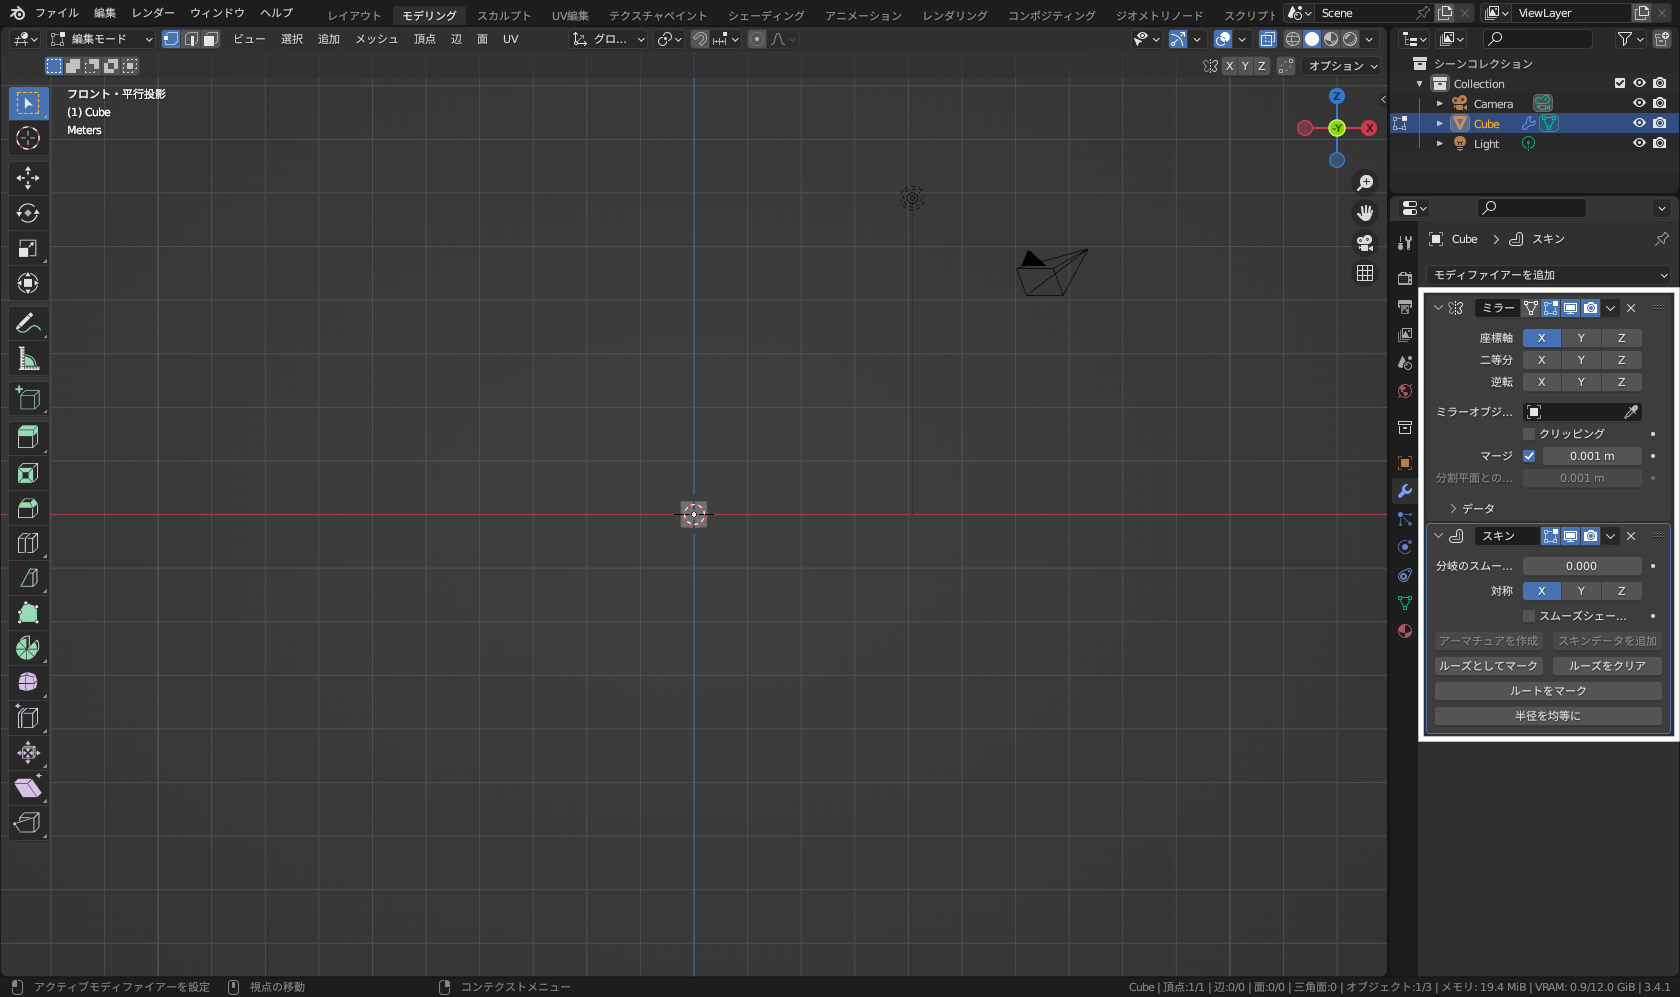Expand the Camera item in outliner

tap(1440, 104)
